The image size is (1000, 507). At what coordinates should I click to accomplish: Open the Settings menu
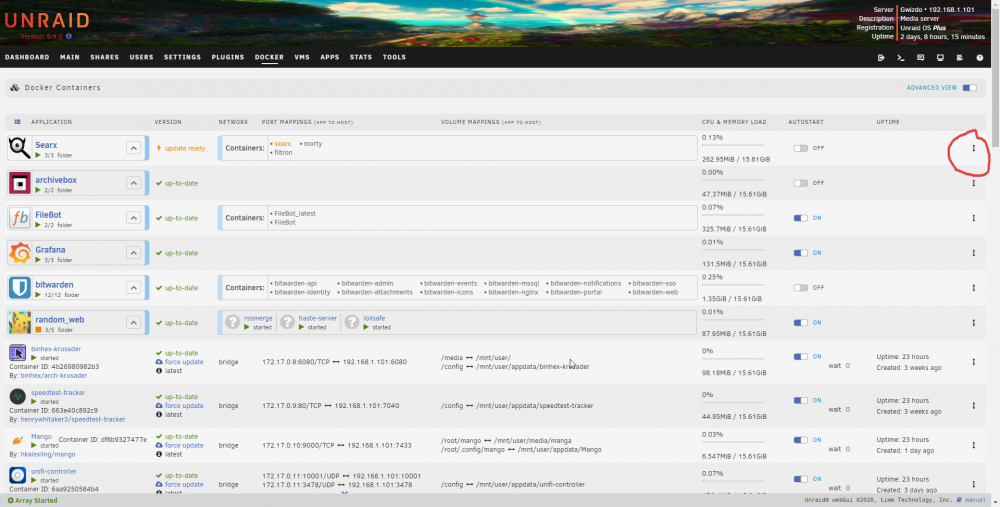(x=182, y=57)
